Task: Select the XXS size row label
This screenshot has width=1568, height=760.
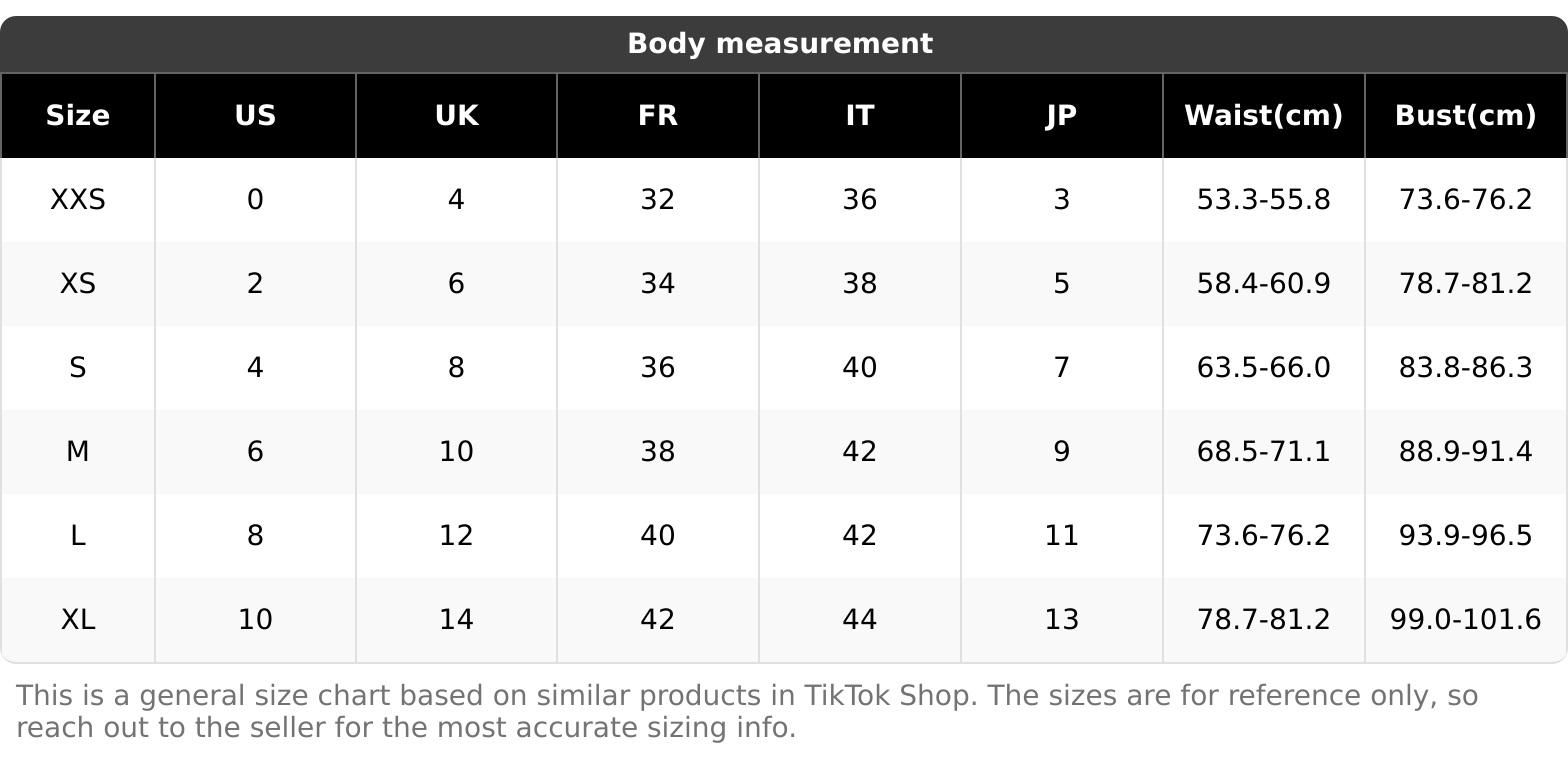Action: pos(78,200)
